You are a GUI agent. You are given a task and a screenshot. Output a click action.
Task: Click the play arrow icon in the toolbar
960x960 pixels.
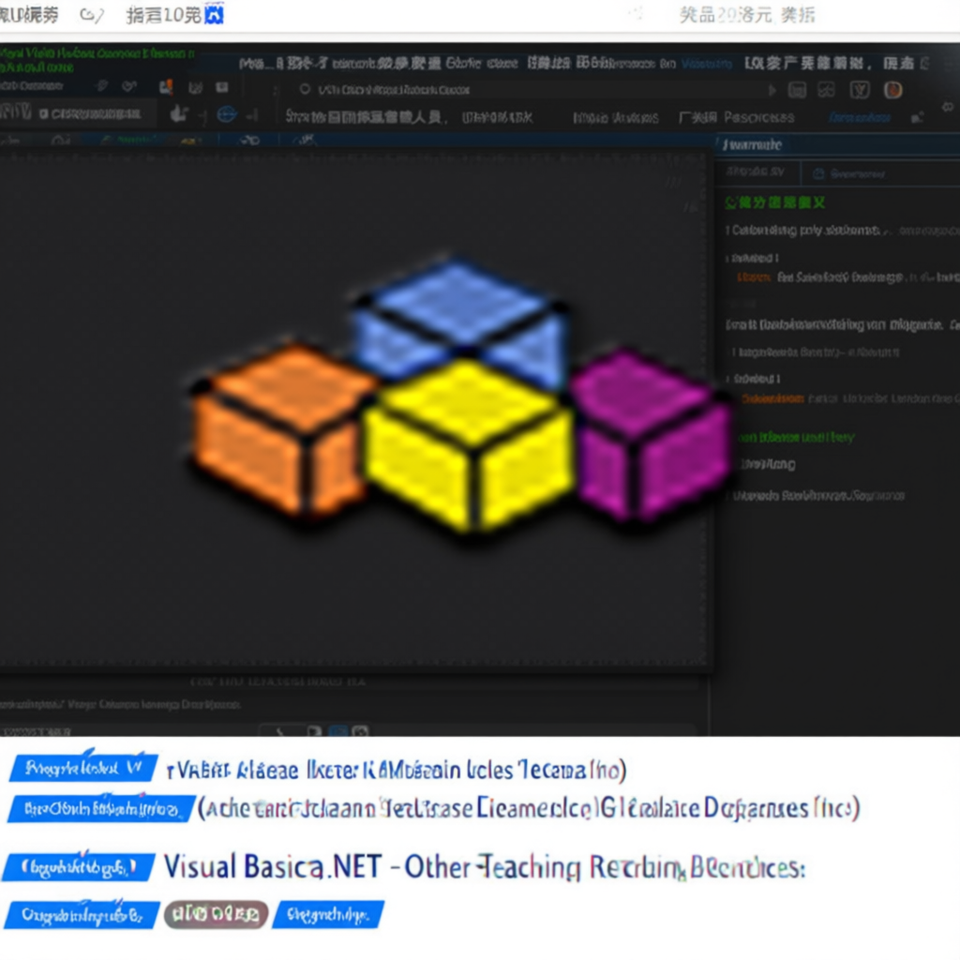coord(772,91)
